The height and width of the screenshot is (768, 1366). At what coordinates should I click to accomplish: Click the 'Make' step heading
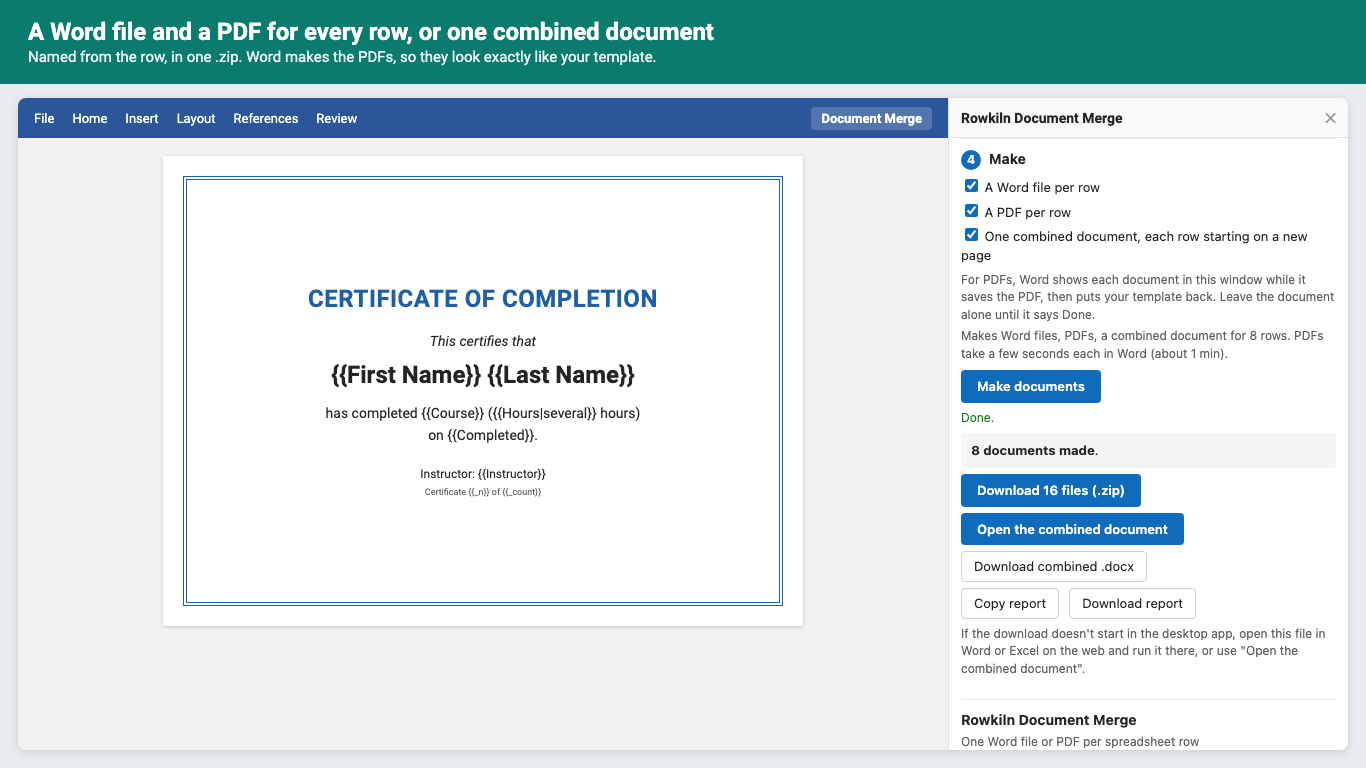tap(1007, 159)
